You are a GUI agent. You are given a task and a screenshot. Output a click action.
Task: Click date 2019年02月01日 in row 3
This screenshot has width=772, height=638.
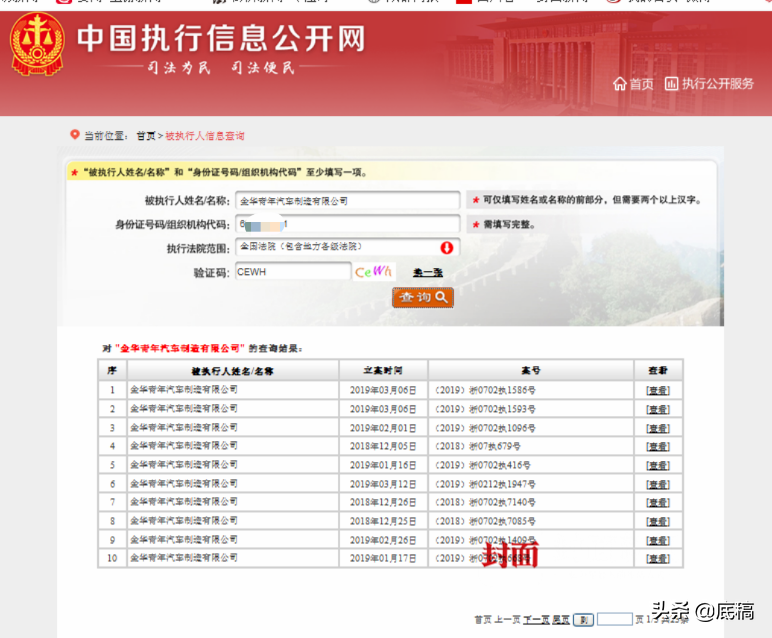pyautogui.click(x=383, y=428)
